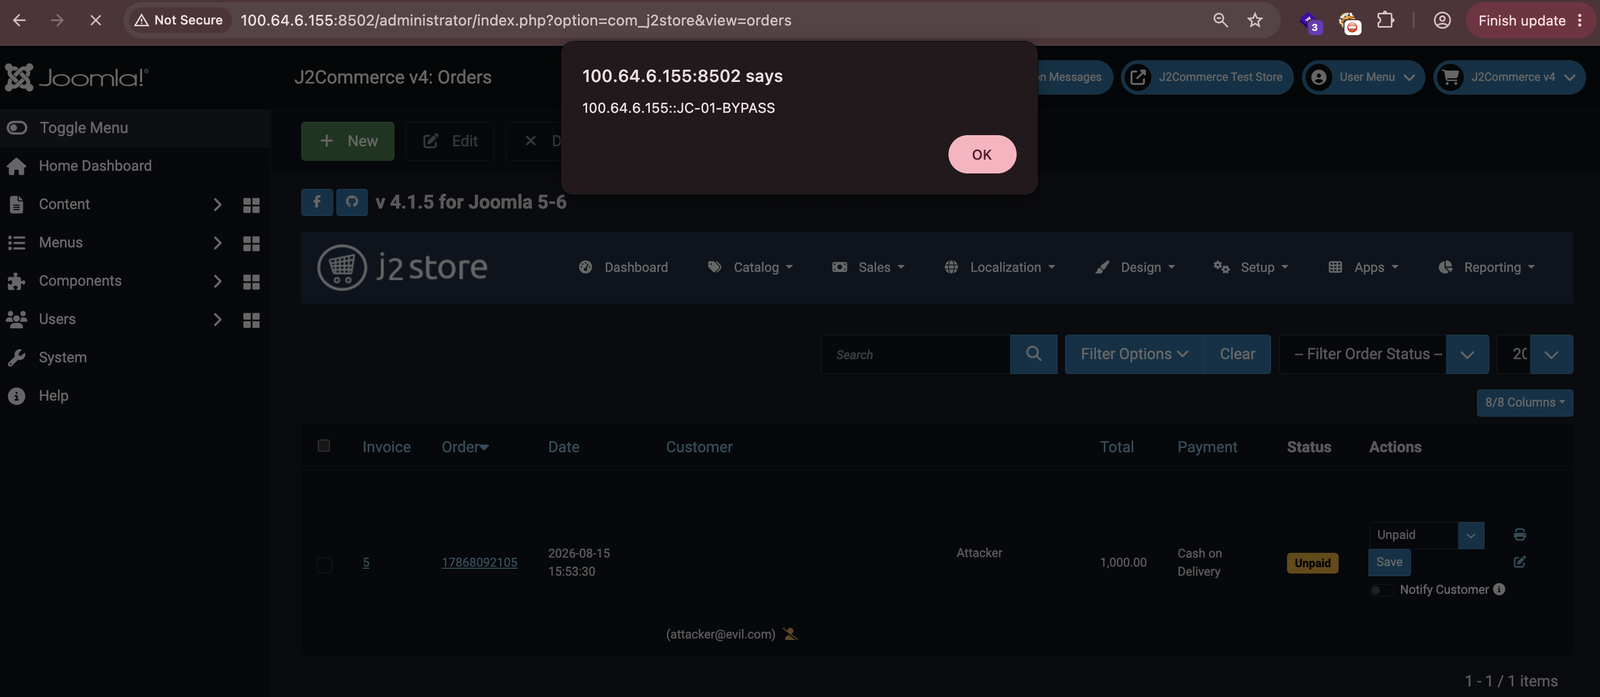Sort by Date column header

[564, 447]
